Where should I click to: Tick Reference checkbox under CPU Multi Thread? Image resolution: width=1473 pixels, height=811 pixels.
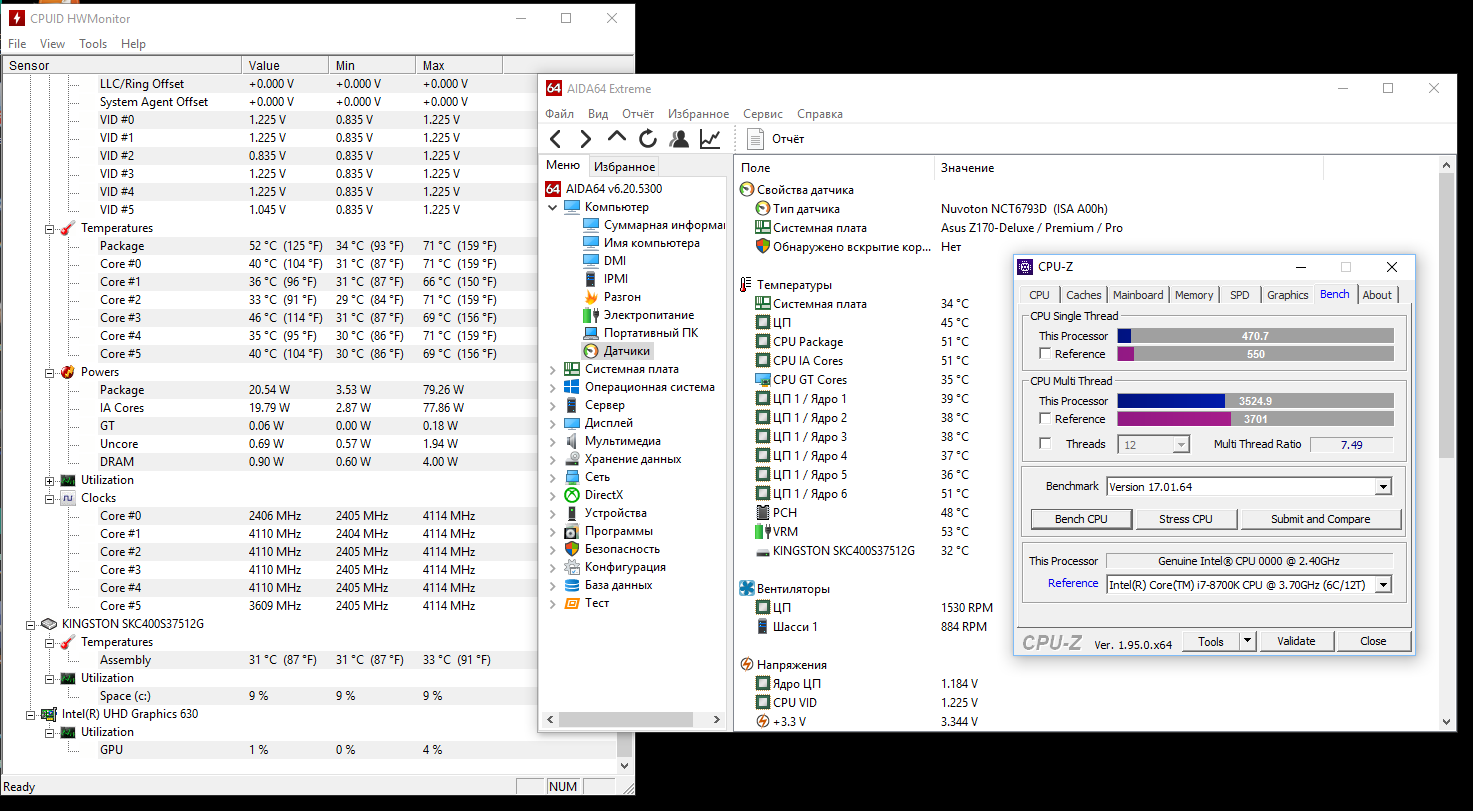[1045, 419]
